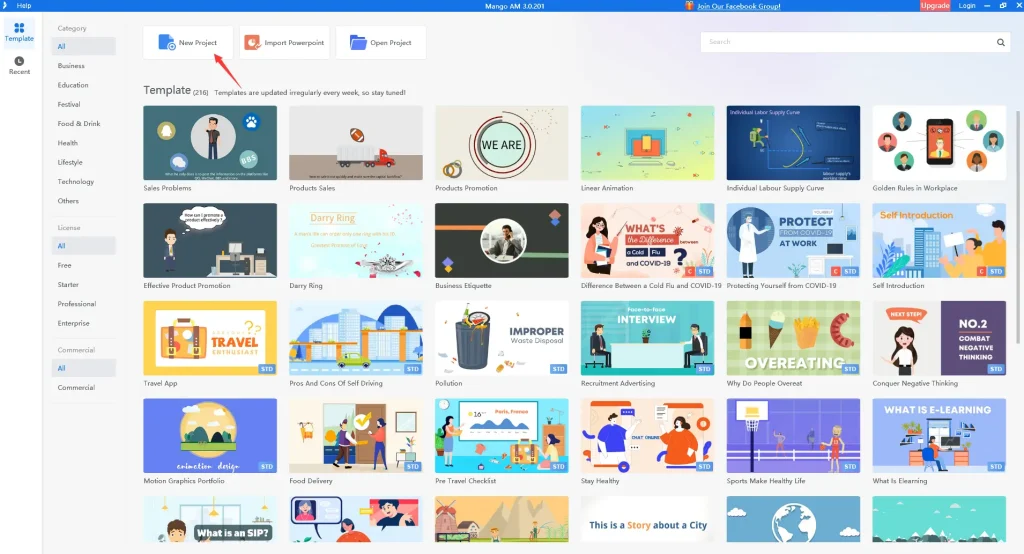Open the Travel App template thumbnail
1024x554 pixels.
pyautogui.click(x=210, y=338)
